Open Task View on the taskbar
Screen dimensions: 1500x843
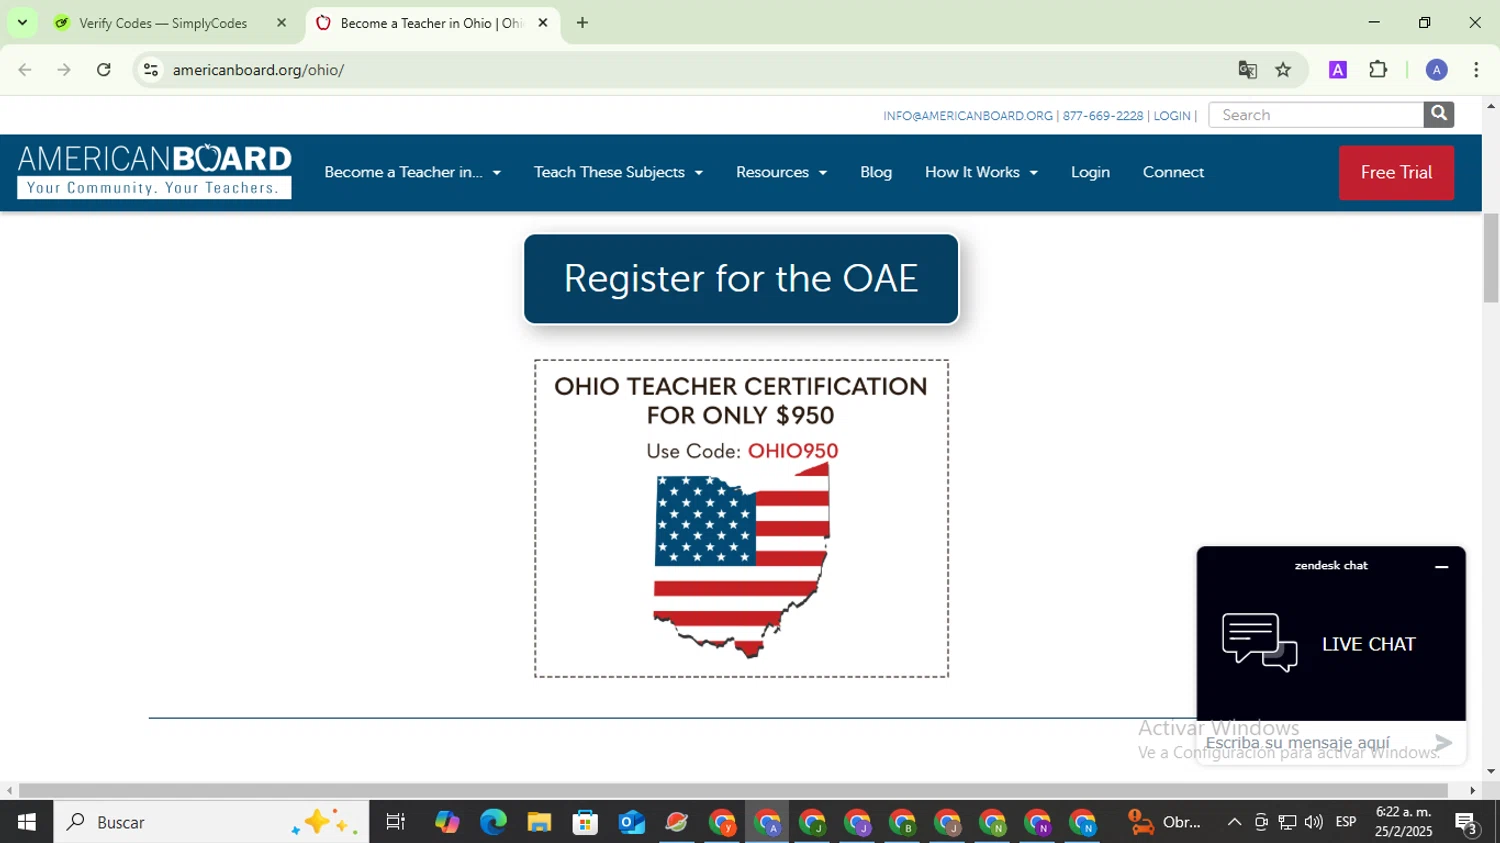coord(395,822)
